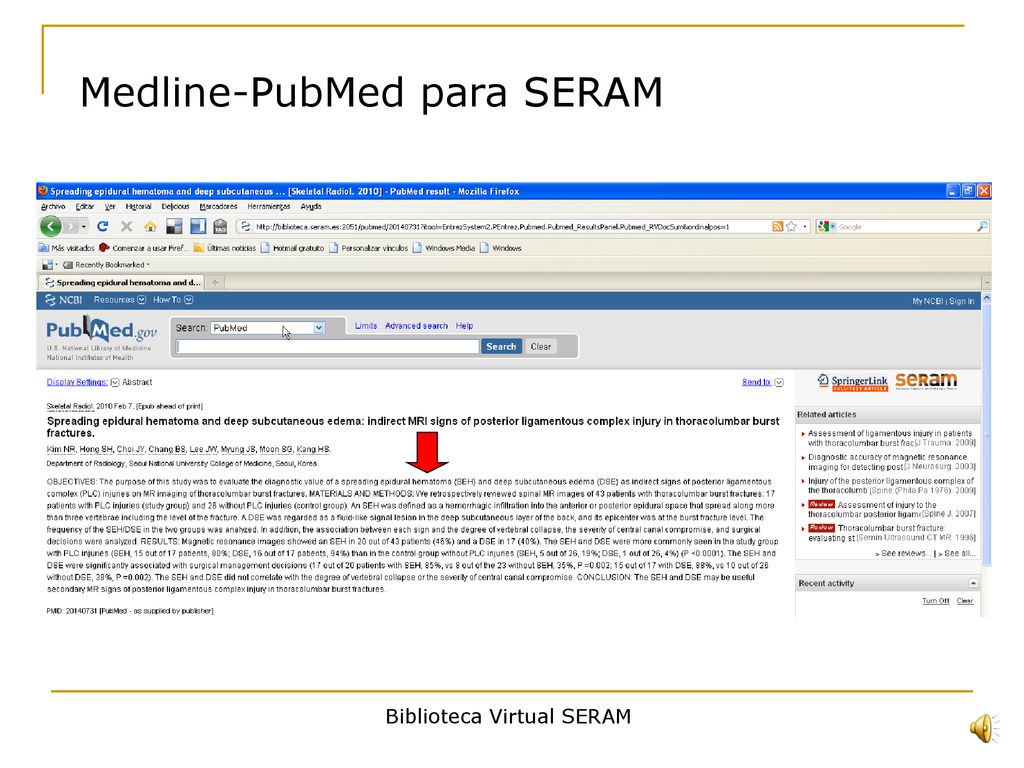Open the Archivo menu
Image resolution: width=1024 pixels, height=768 pixels.
(x=53, y=206)
